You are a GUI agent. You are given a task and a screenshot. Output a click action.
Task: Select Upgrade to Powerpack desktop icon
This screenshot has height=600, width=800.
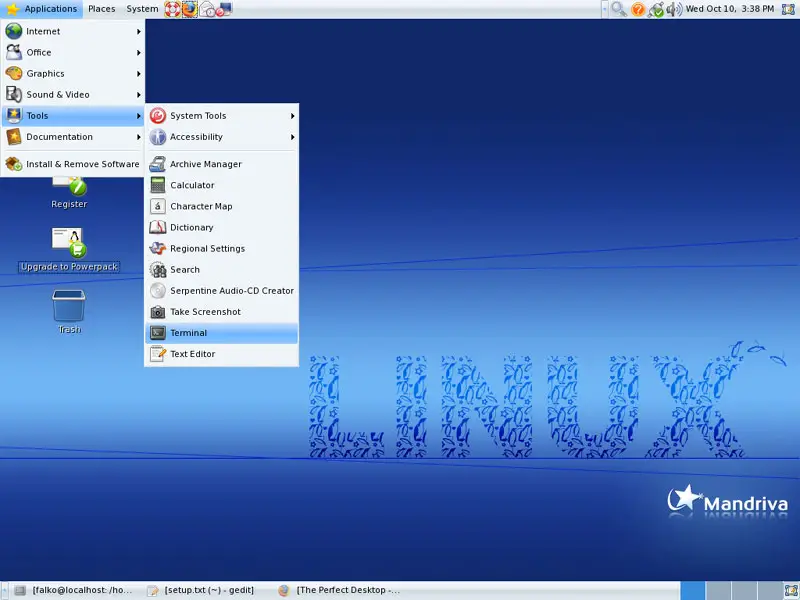pyautogui.click(x=69, y=250)
